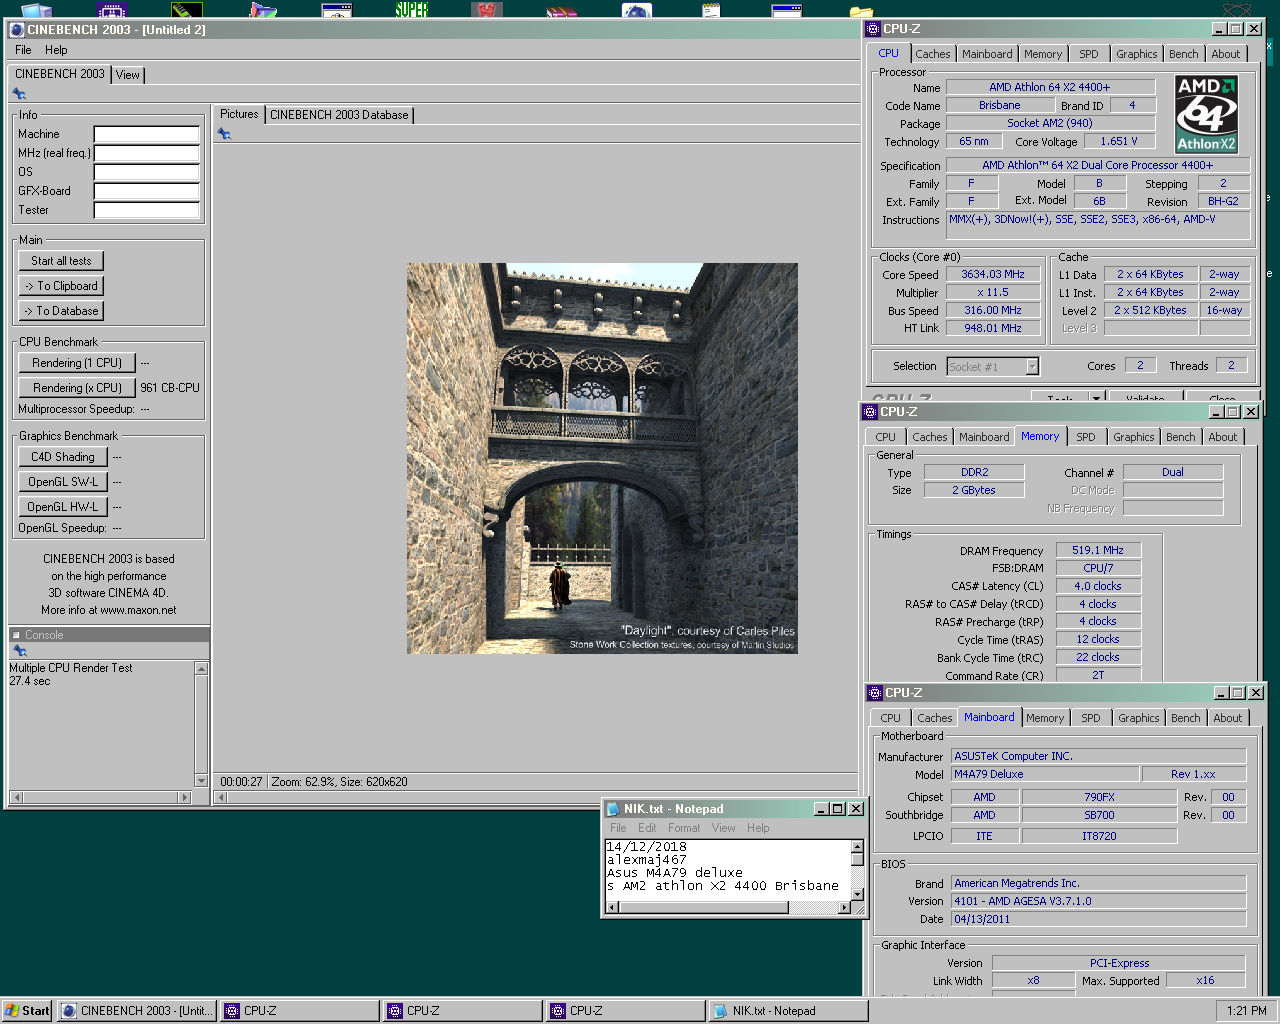Viewport: 1280px width, 1024px height.
Task: Switch to the View tab in CINEBENCH
Action: tap(128, 75)
